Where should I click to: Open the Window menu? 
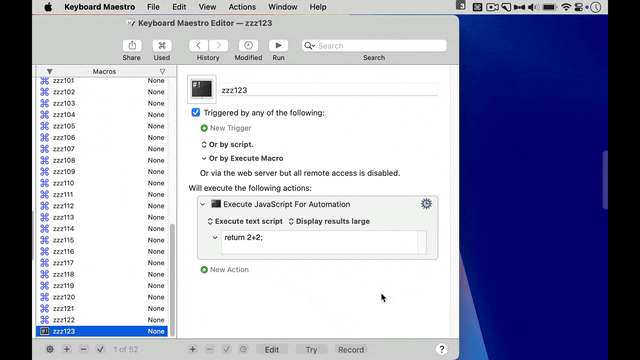(x=282, y=7)
